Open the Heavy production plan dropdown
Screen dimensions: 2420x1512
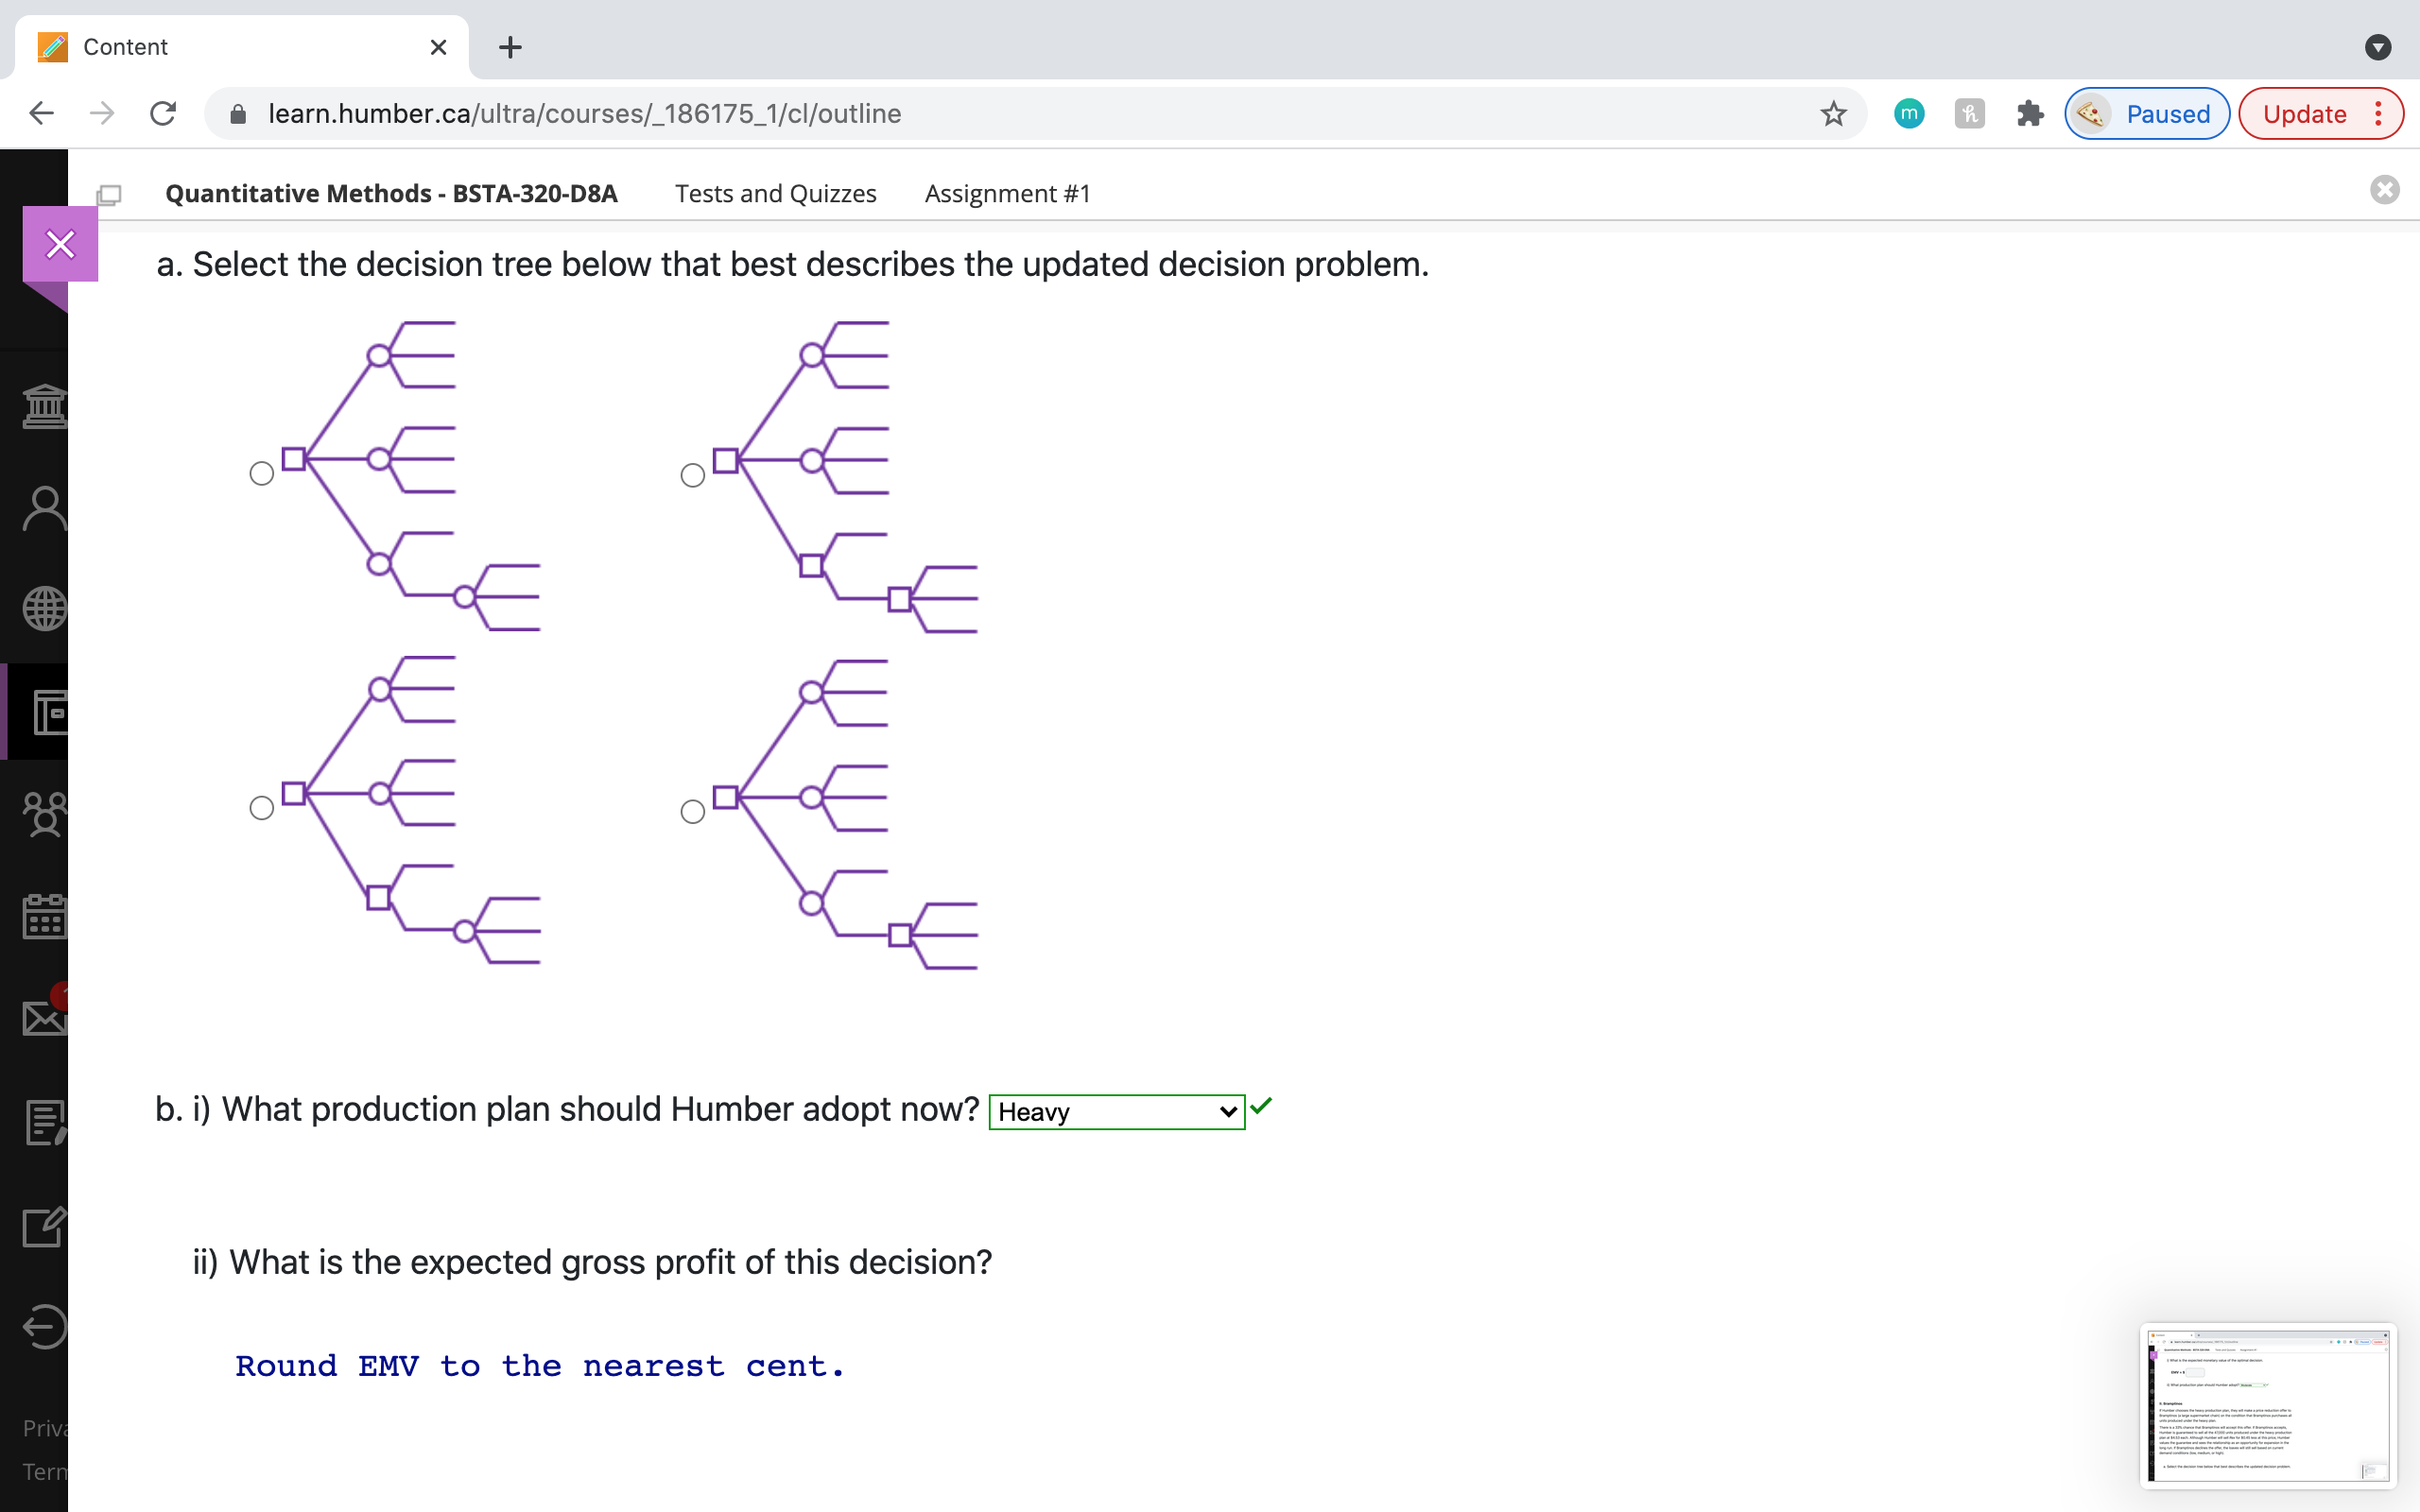(1116, 1111)
